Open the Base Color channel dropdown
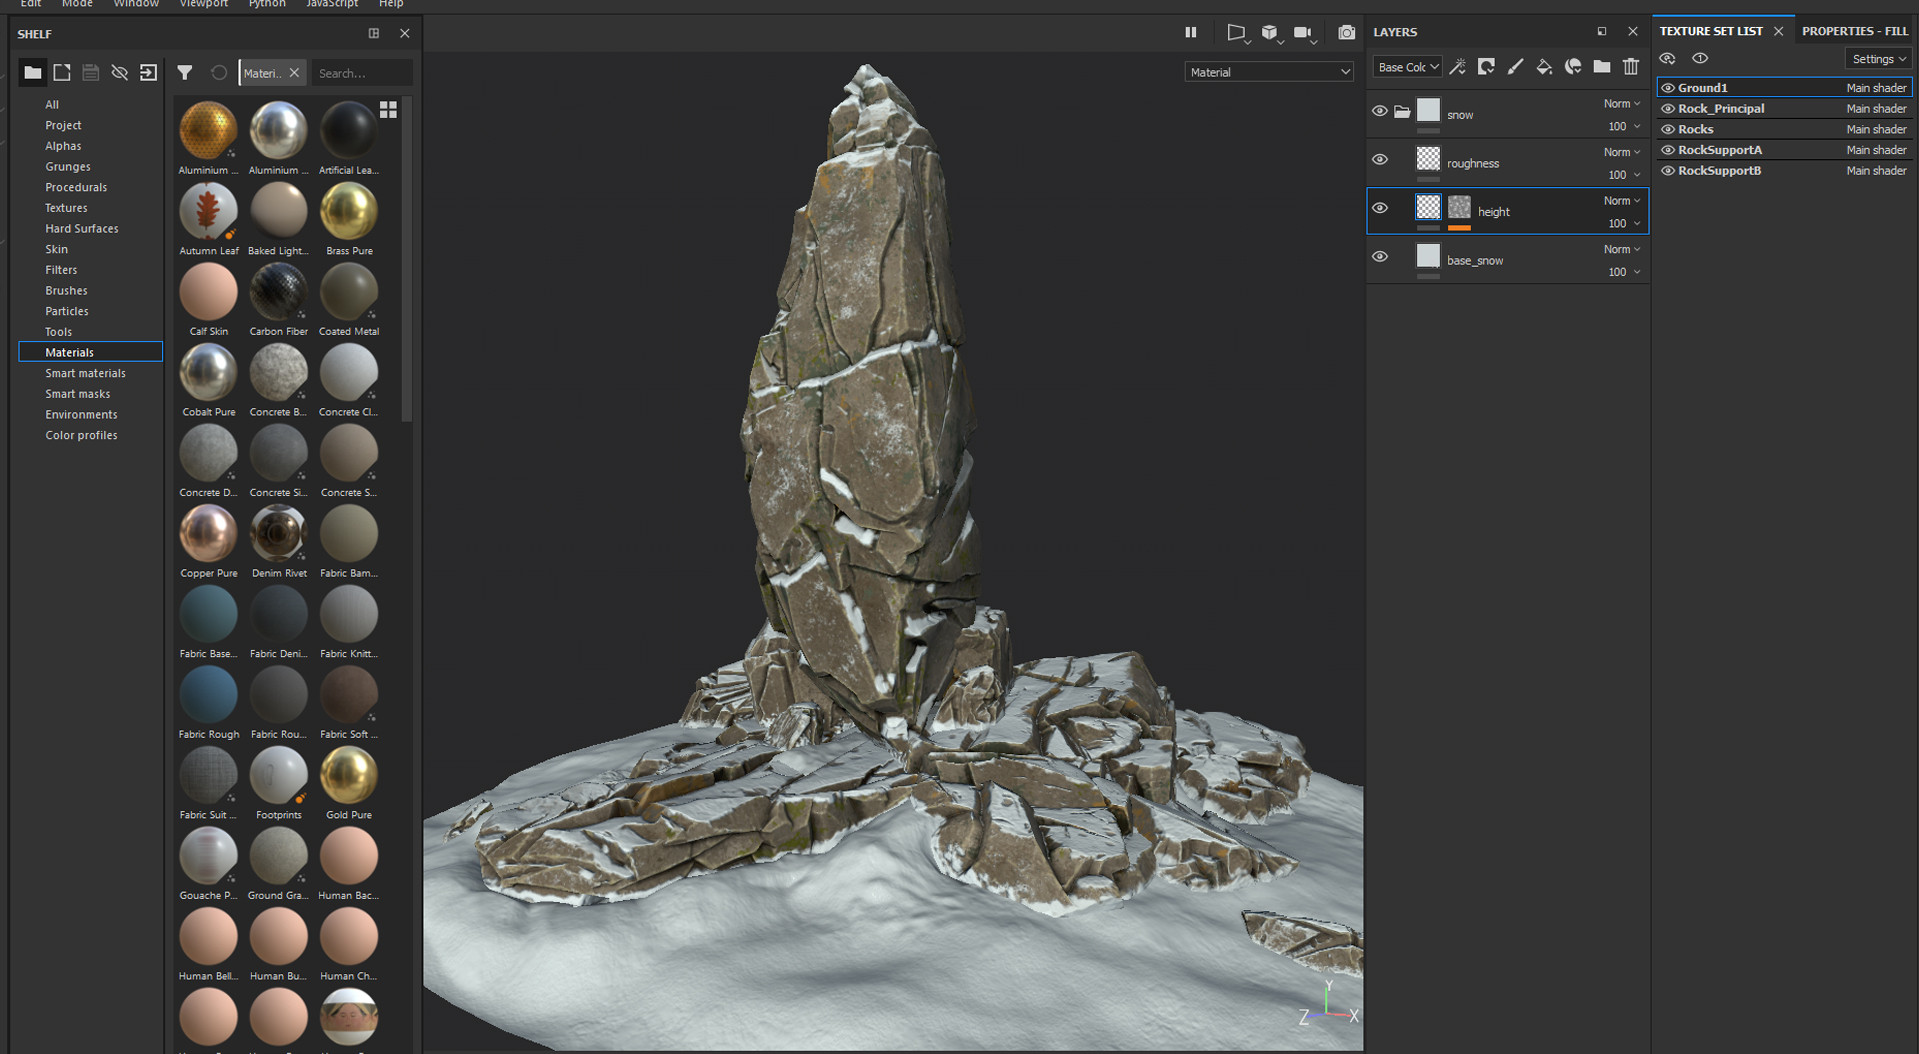 click(x=1407, y=67)
